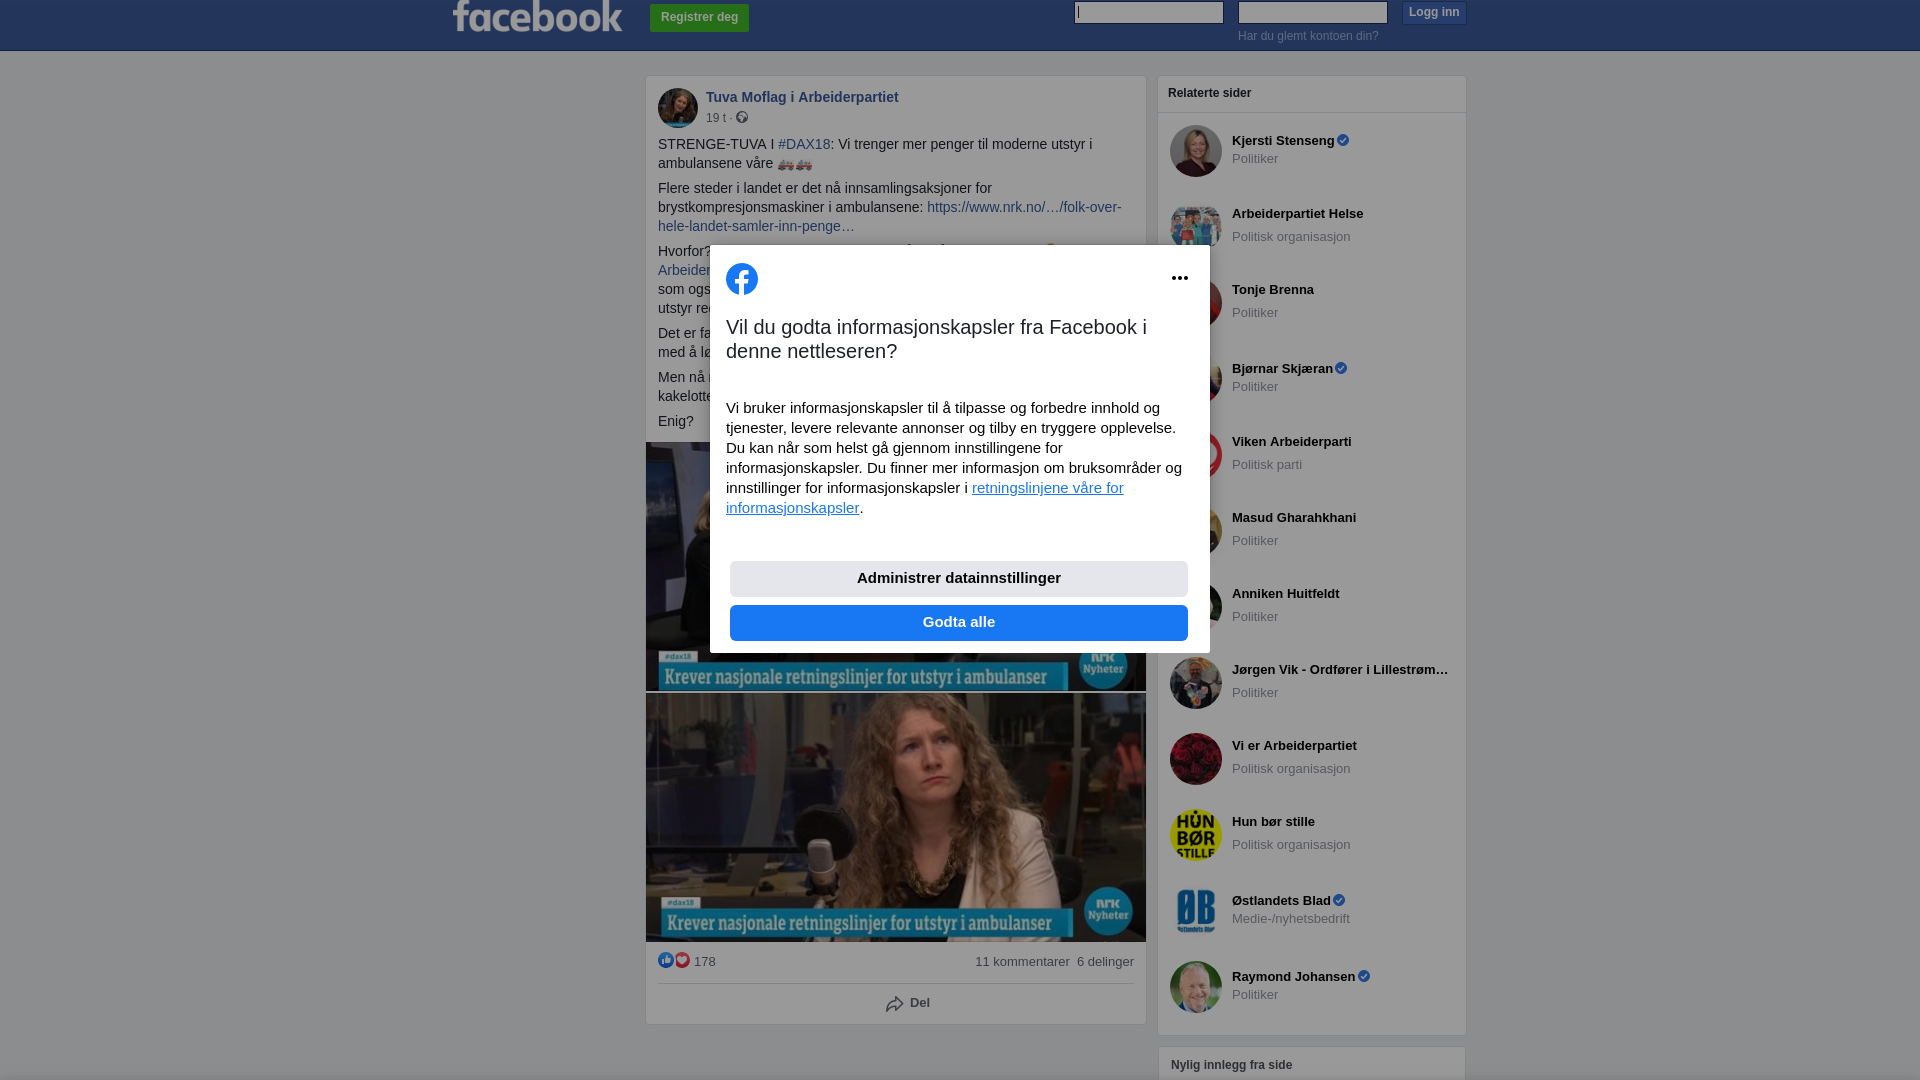Click verified badge next to Østlandets Blad

(x=1339, y=901)
